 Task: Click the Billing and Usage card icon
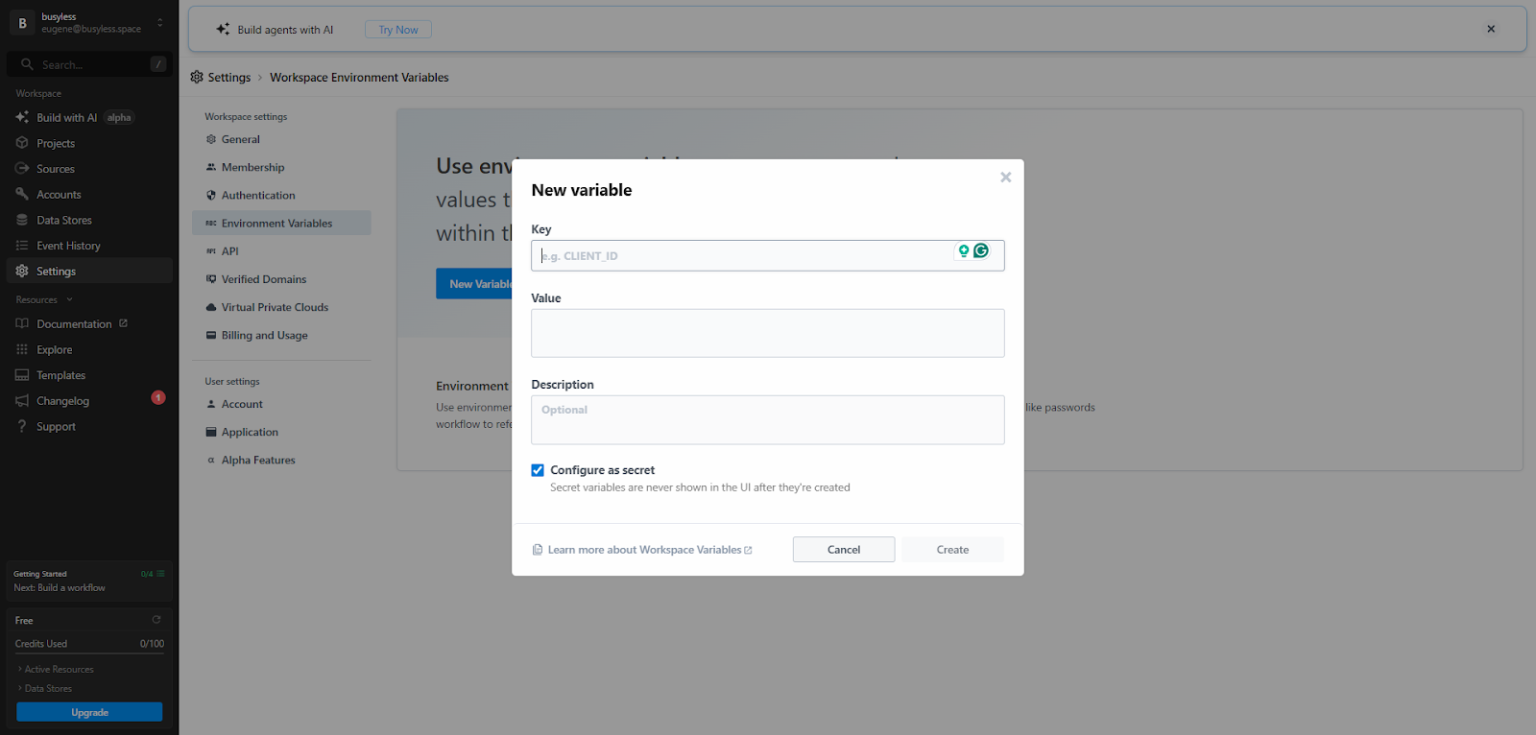coord(211,335)
